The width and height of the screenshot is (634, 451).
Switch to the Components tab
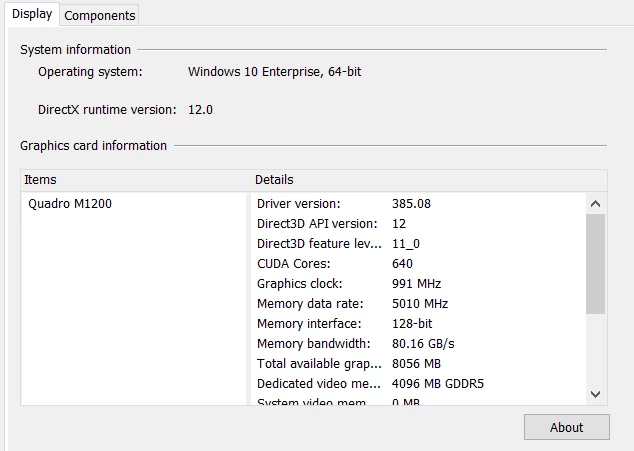[99, 15]
